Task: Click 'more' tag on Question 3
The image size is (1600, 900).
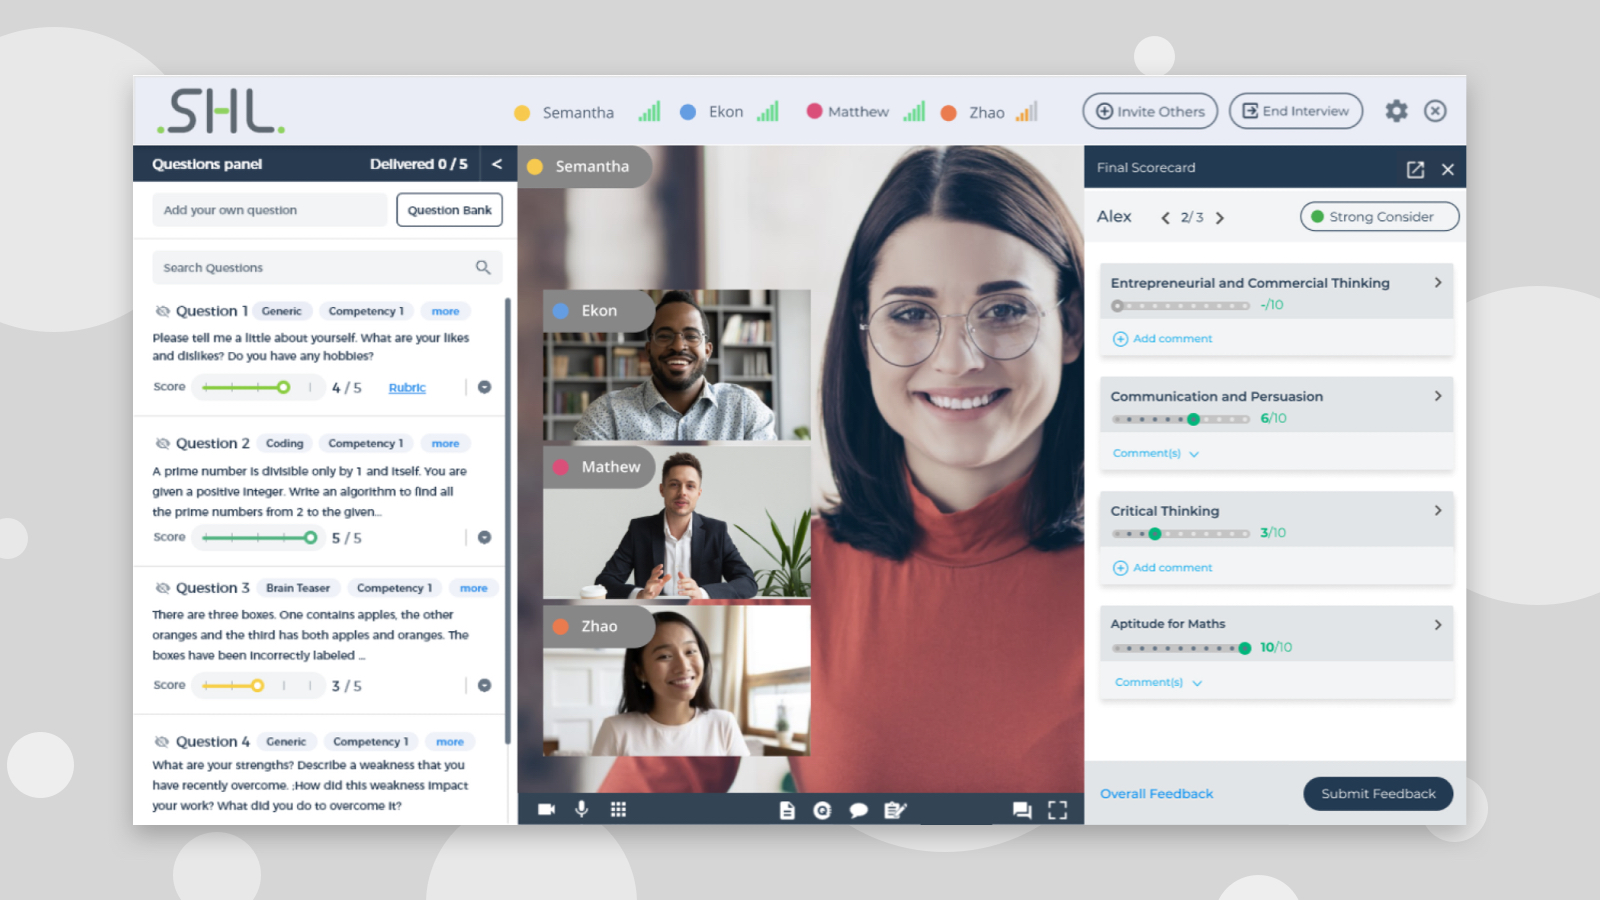Action: (x=473, y=588)
